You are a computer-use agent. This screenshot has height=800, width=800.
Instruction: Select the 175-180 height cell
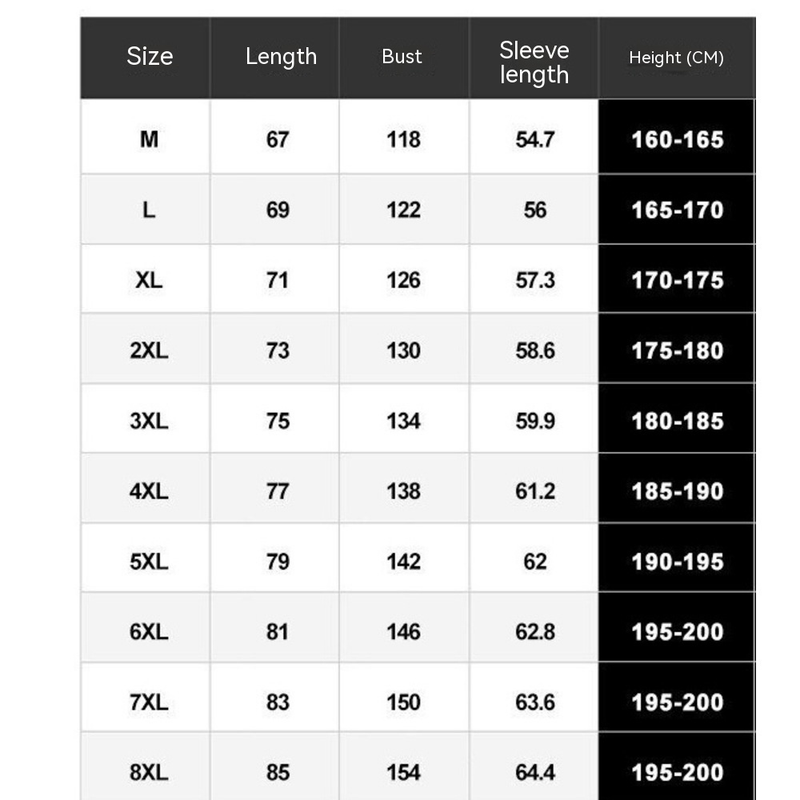[x=677, y=351]
